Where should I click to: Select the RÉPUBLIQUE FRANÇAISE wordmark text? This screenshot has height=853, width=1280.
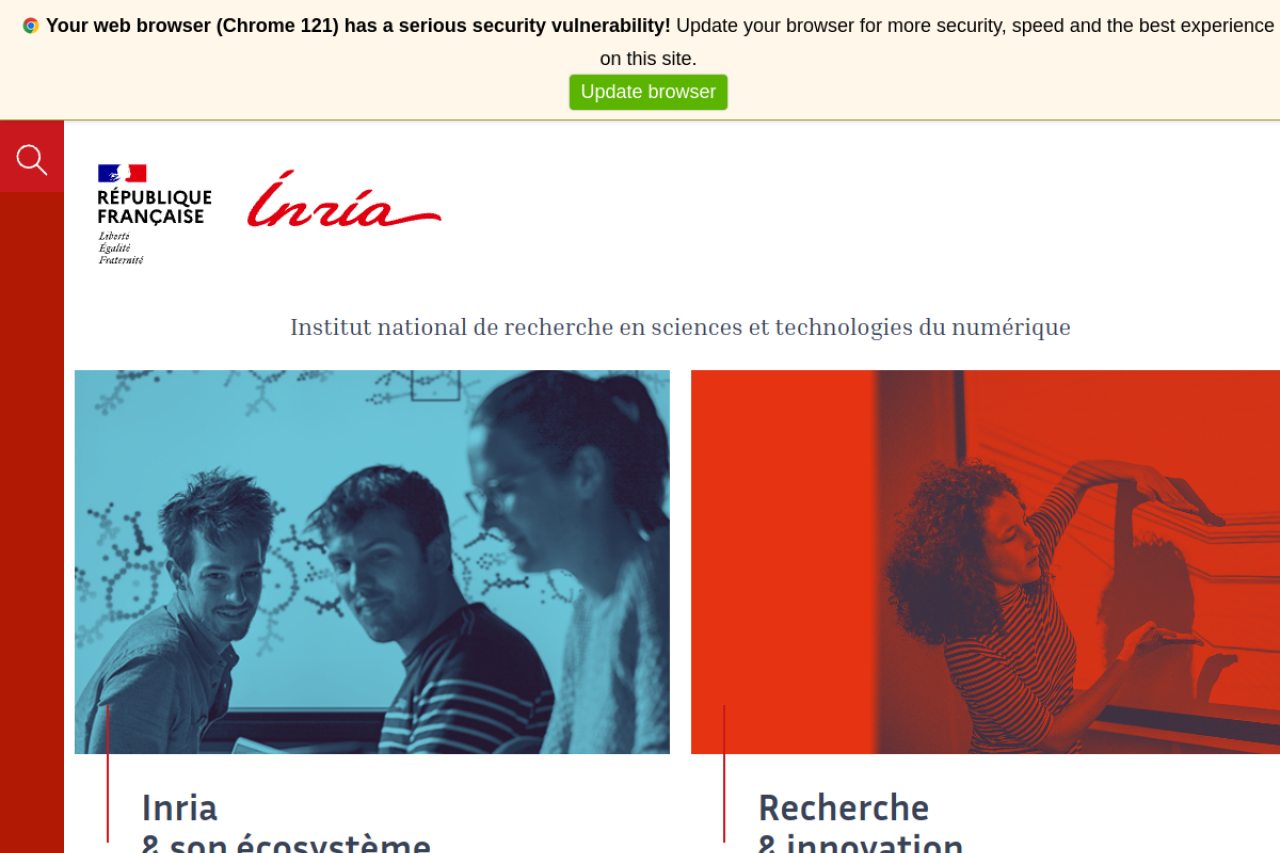tap(155, 207)
